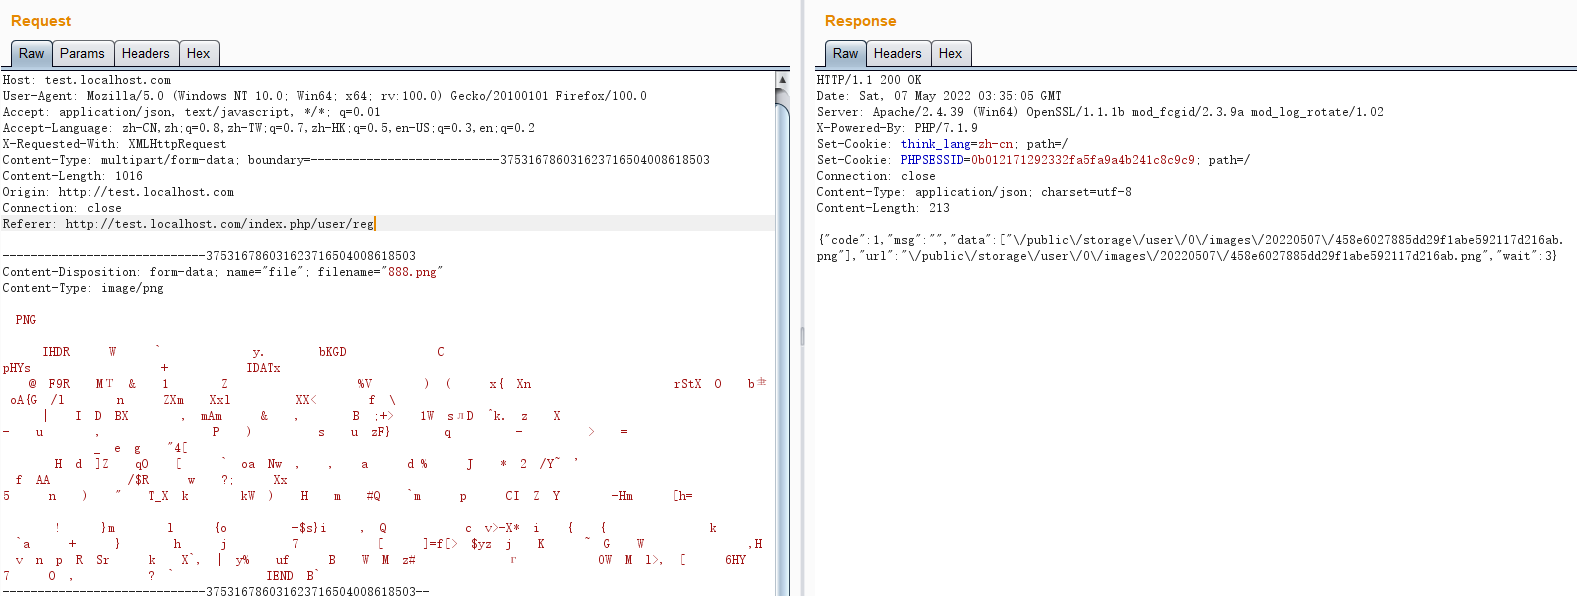This screenshot has width=1577, height=596.
Task: Click the PHPSESSID cookie name
Action: 932,160
